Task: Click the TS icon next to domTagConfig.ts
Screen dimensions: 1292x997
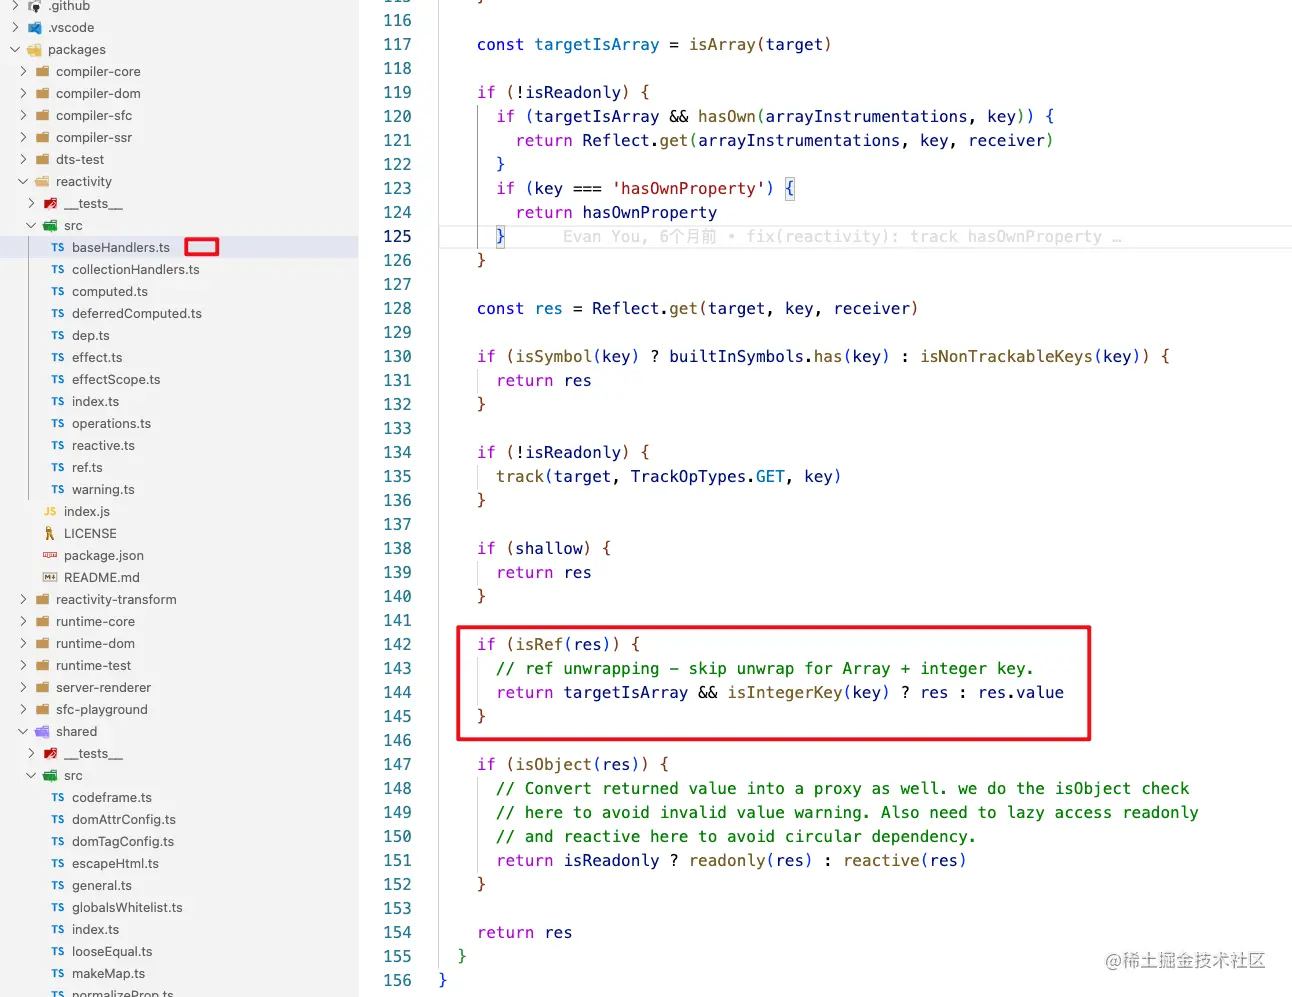Action: click(58, 842)
